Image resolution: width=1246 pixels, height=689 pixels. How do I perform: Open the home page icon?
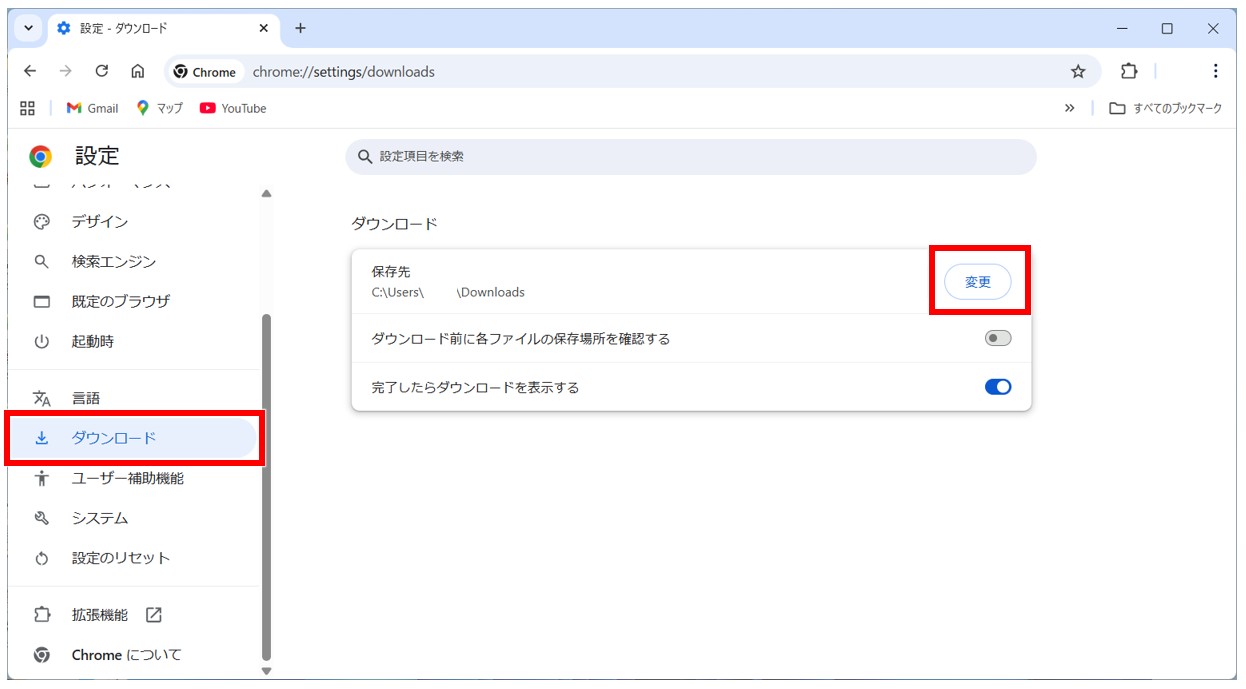pyautogui.click(x=139, y=71)
